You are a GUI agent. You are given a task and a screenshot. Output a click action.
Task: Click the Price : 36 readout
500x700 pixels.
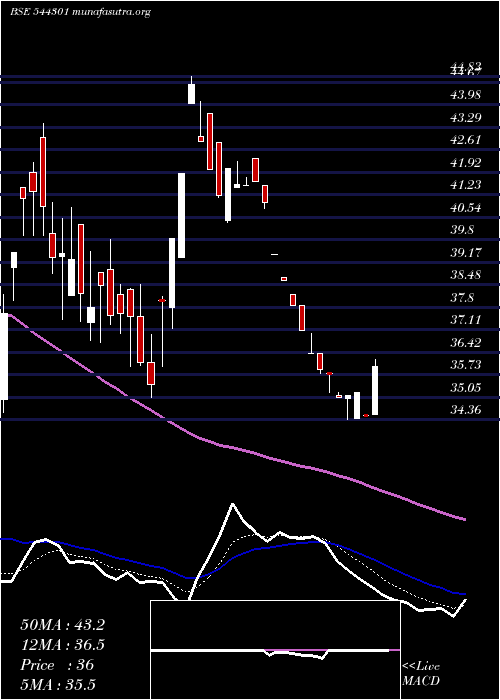(x=57, y=665)
